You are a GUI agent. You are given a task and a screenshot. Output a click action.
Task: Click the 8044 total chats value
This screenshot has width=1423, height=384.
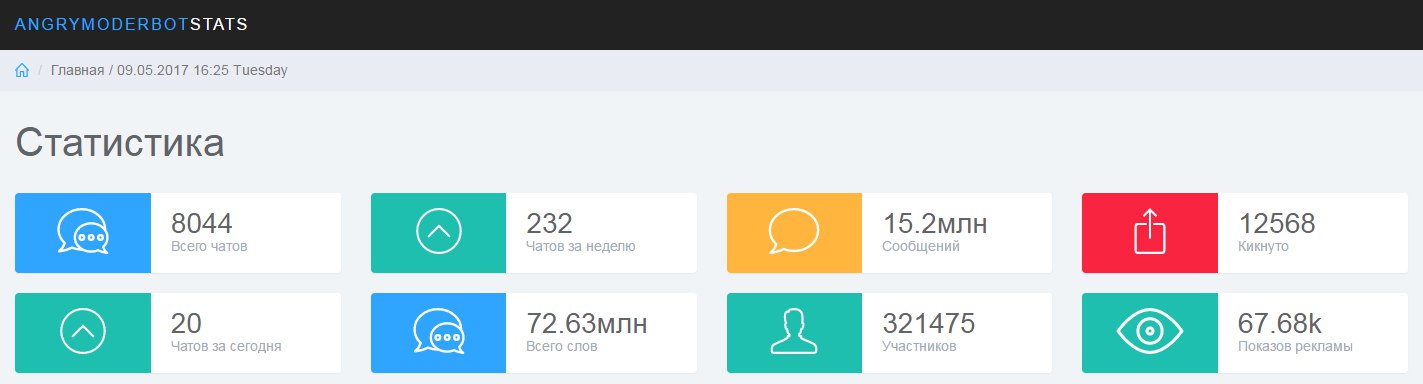pyautogui.click(x=202, y=224)
